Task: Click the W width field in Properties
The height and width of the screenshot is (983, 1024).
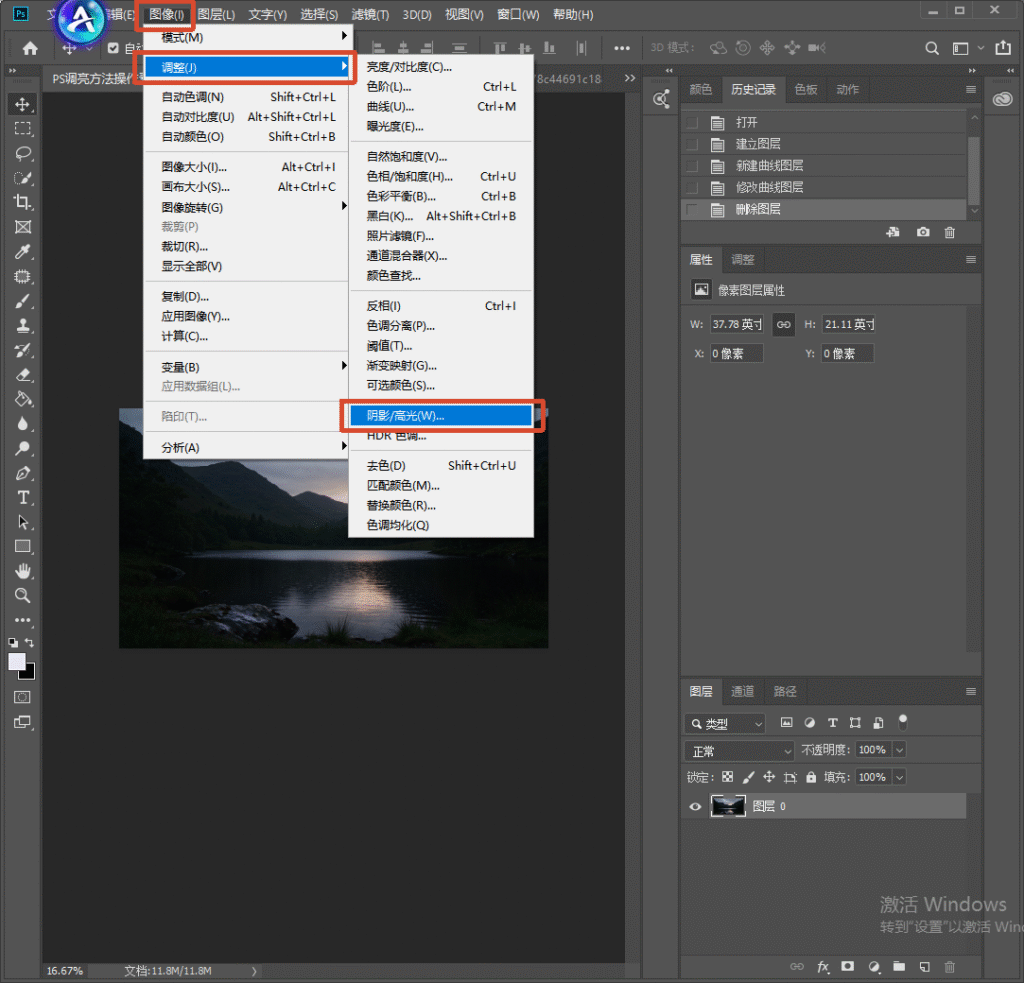Action: [737, 325]
